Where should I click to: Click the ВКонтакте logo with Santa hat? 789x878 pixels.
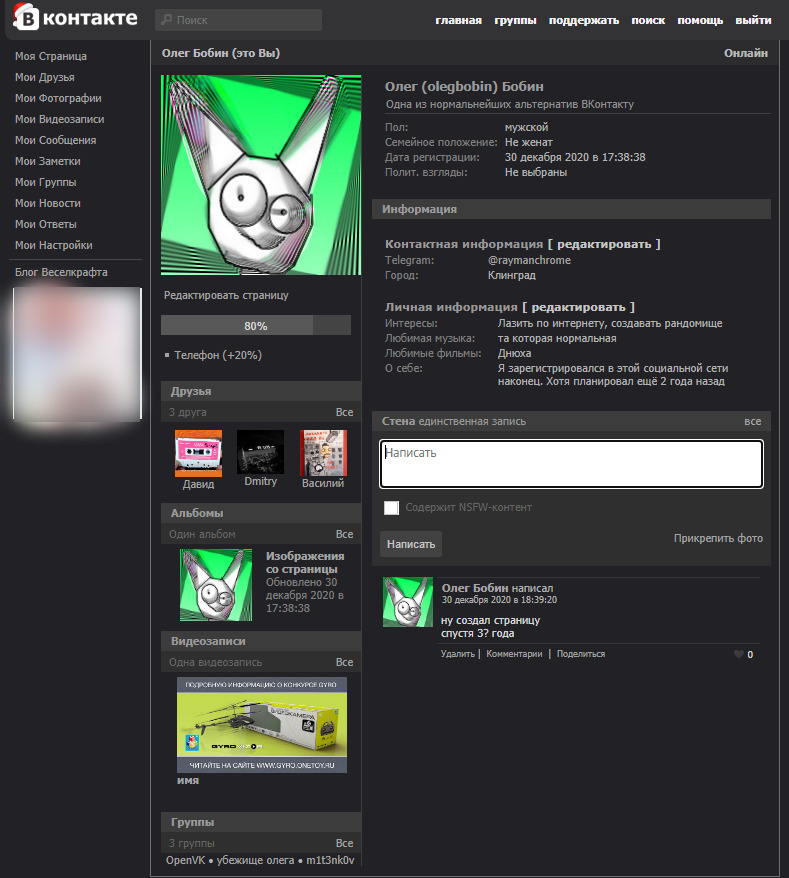point(76,17)
